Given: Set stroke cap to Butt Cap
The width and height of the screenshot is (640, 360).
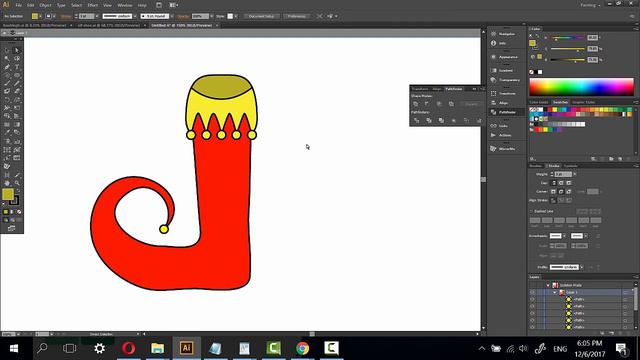Looking at the screenshot, I should [x=553, y=183].
